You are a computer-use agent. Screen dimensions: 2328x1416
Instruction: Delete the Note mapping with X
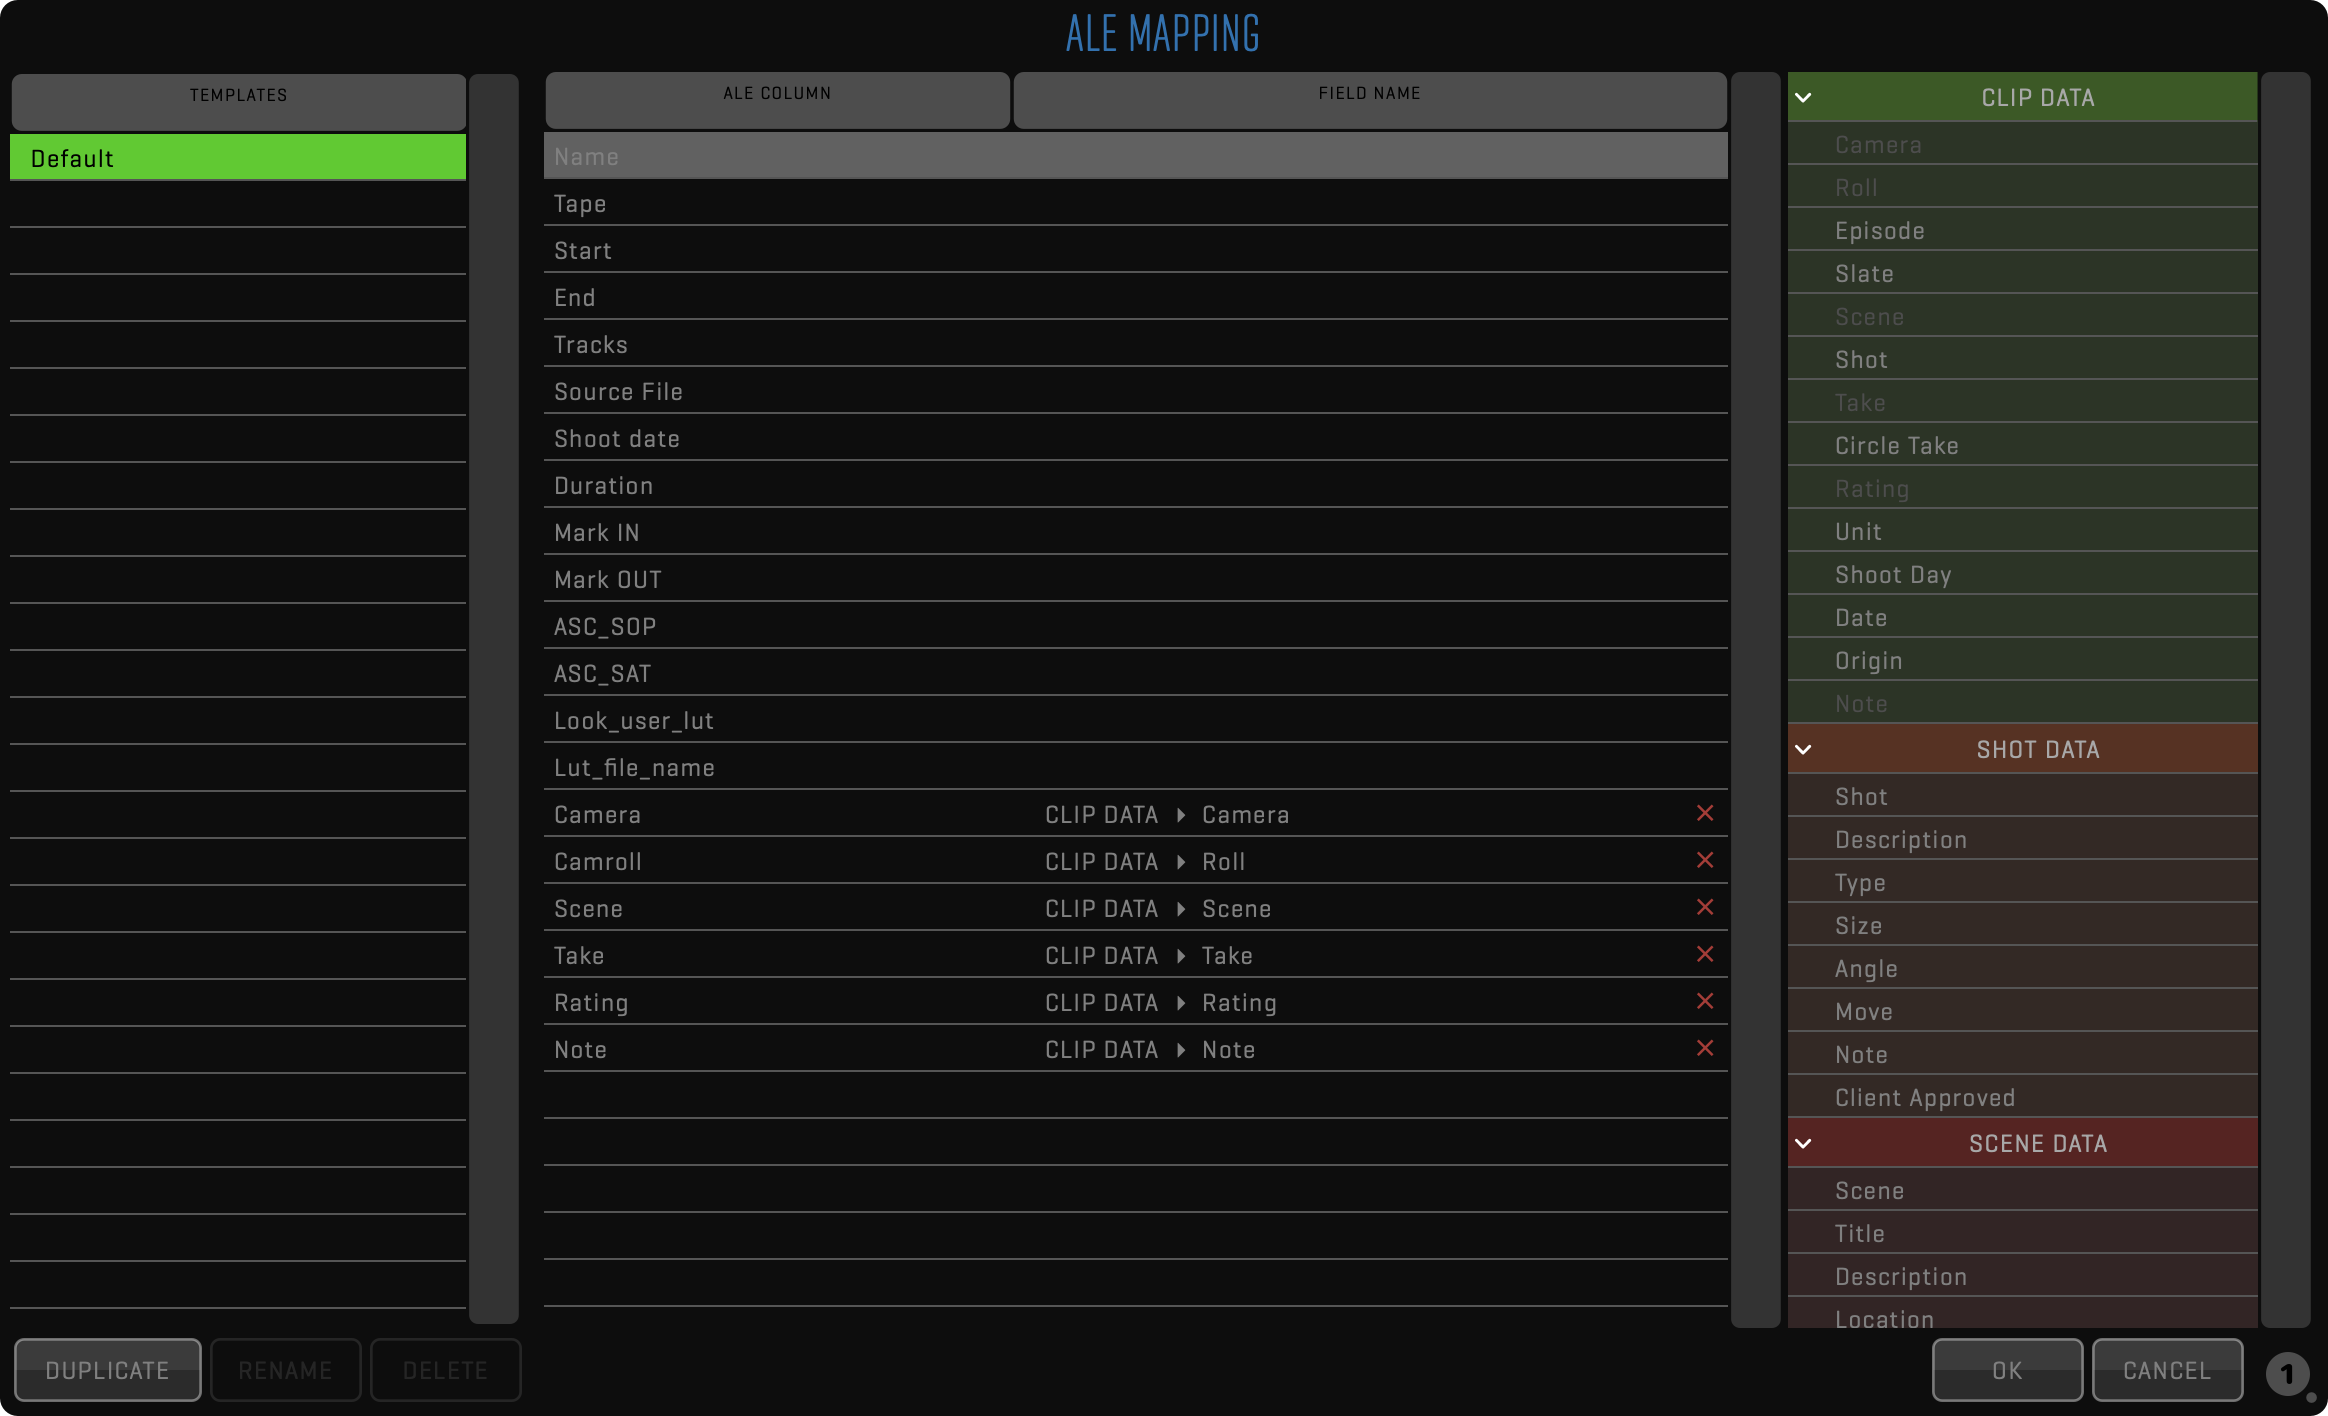(x=1705, y=1049)
